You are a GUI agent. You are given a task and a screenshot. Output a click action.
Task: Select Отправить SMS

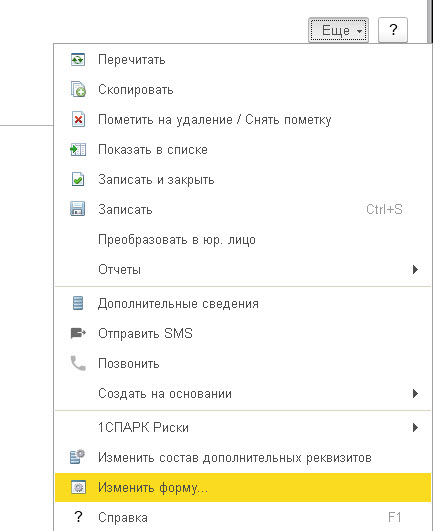[x=243, y=333]
